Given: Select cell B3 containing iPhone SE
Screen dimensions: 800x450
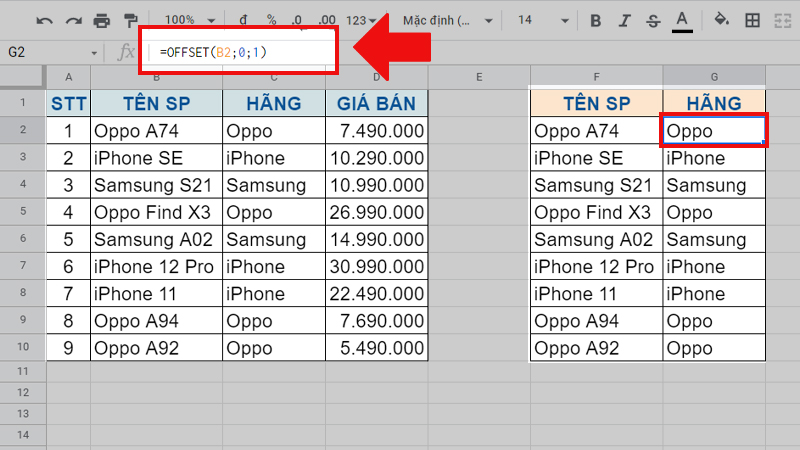Looking at the screenshot, I should [x=157, y=158].
